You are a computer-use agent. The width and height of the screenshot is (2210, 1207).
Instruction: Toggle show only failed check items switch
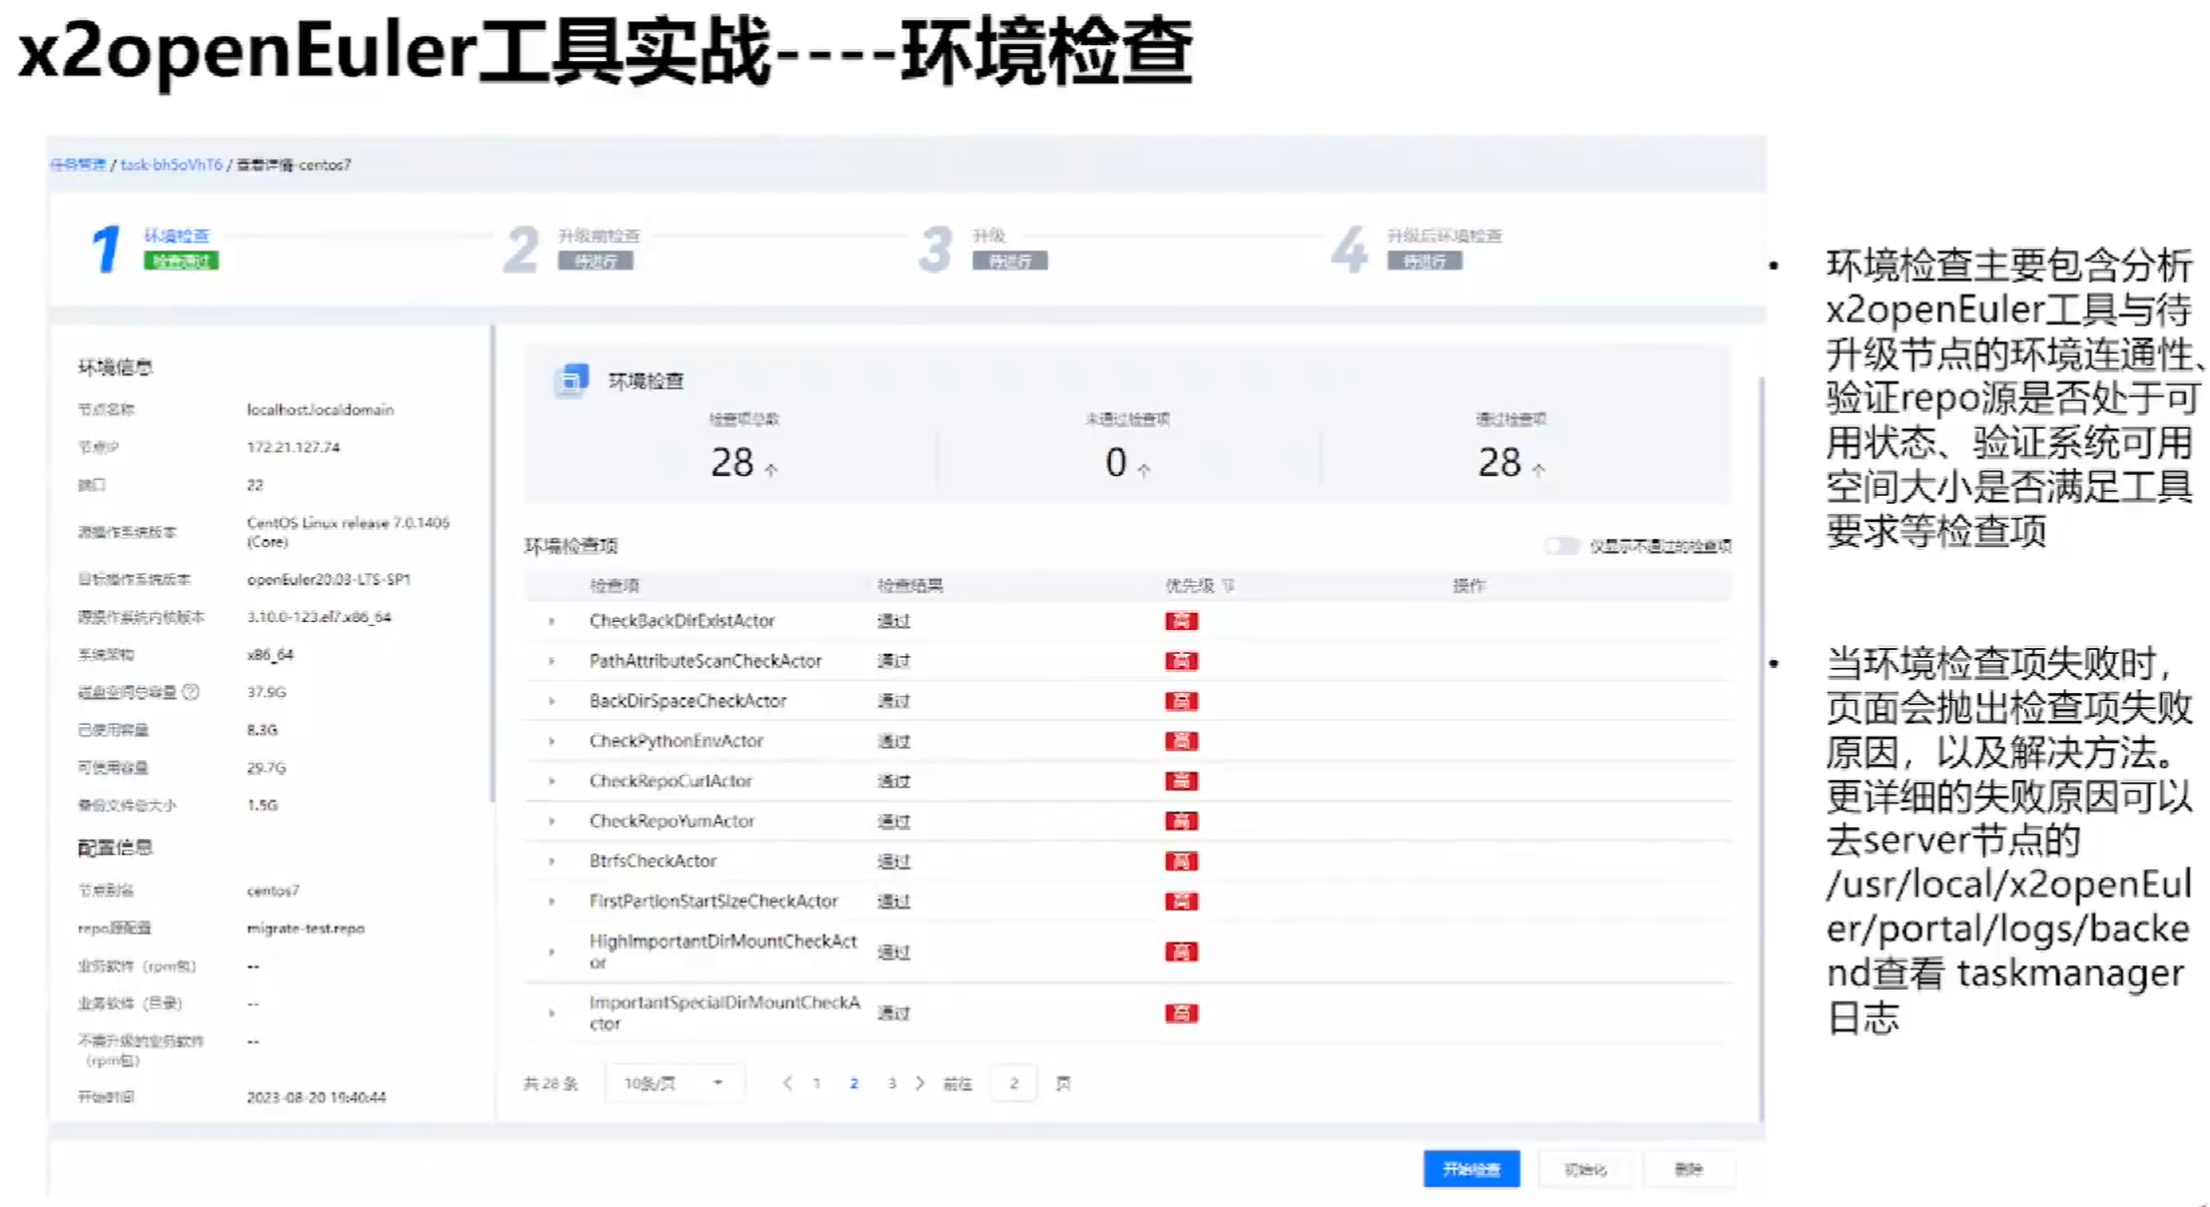click(1561, 546)
